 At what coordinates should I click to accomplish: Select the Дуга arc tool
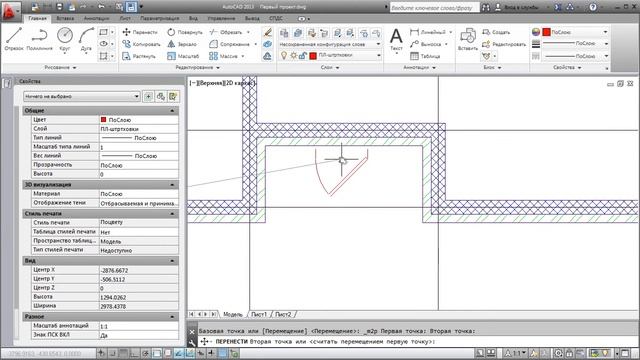point(86,39)
